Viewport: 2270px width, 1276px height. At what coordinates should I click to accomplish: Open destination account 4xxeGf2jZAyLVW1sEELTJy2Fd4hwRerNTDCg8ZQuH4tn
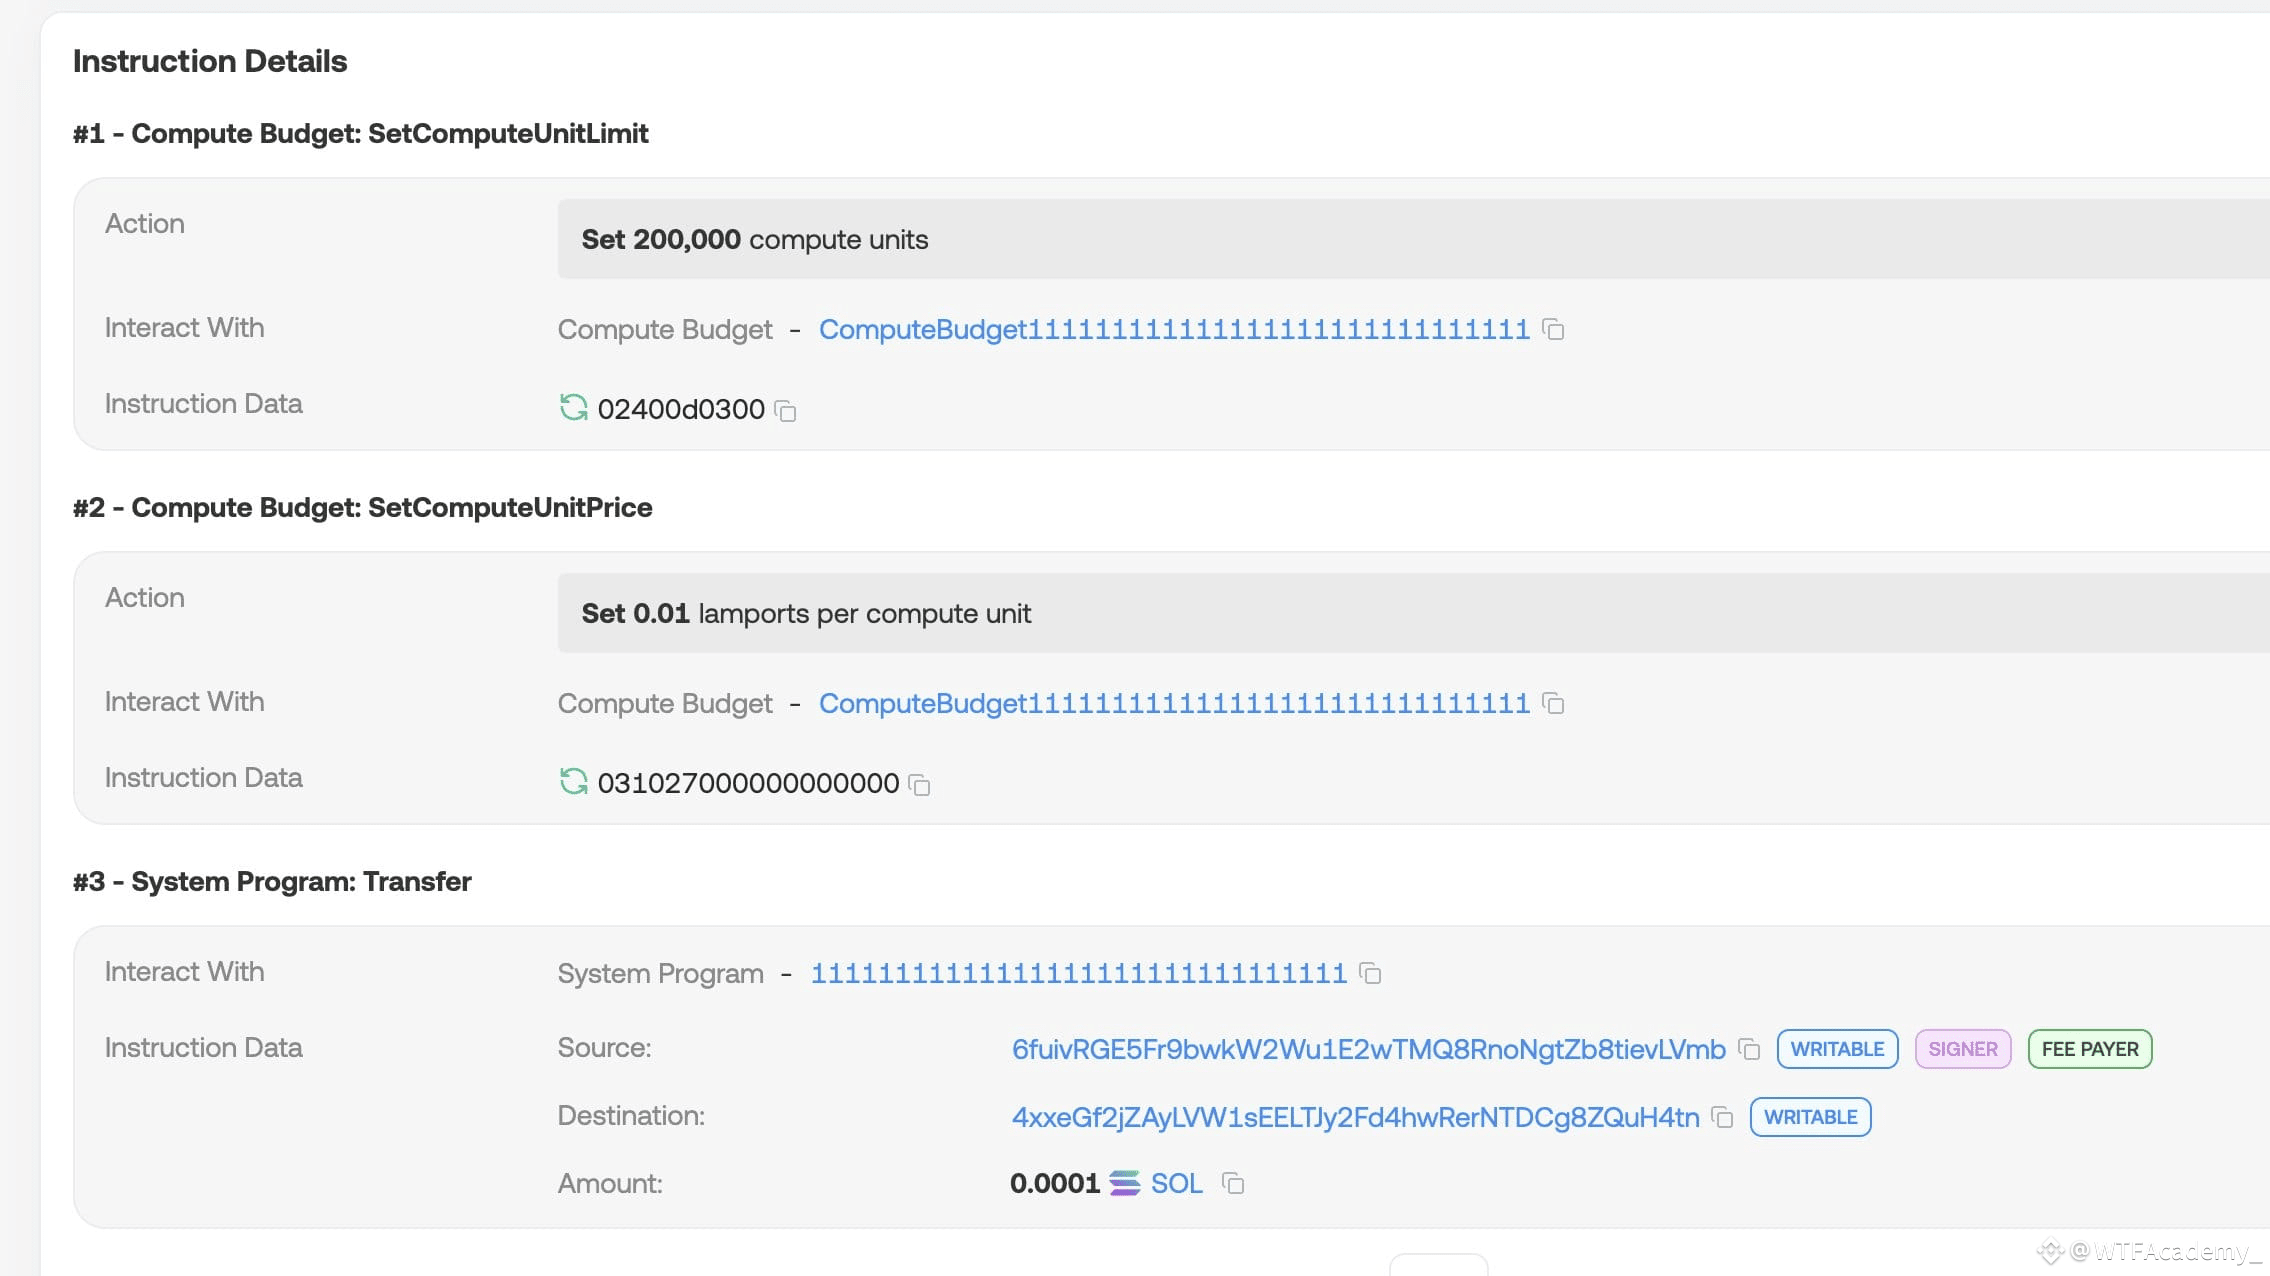point(1355,1117)
